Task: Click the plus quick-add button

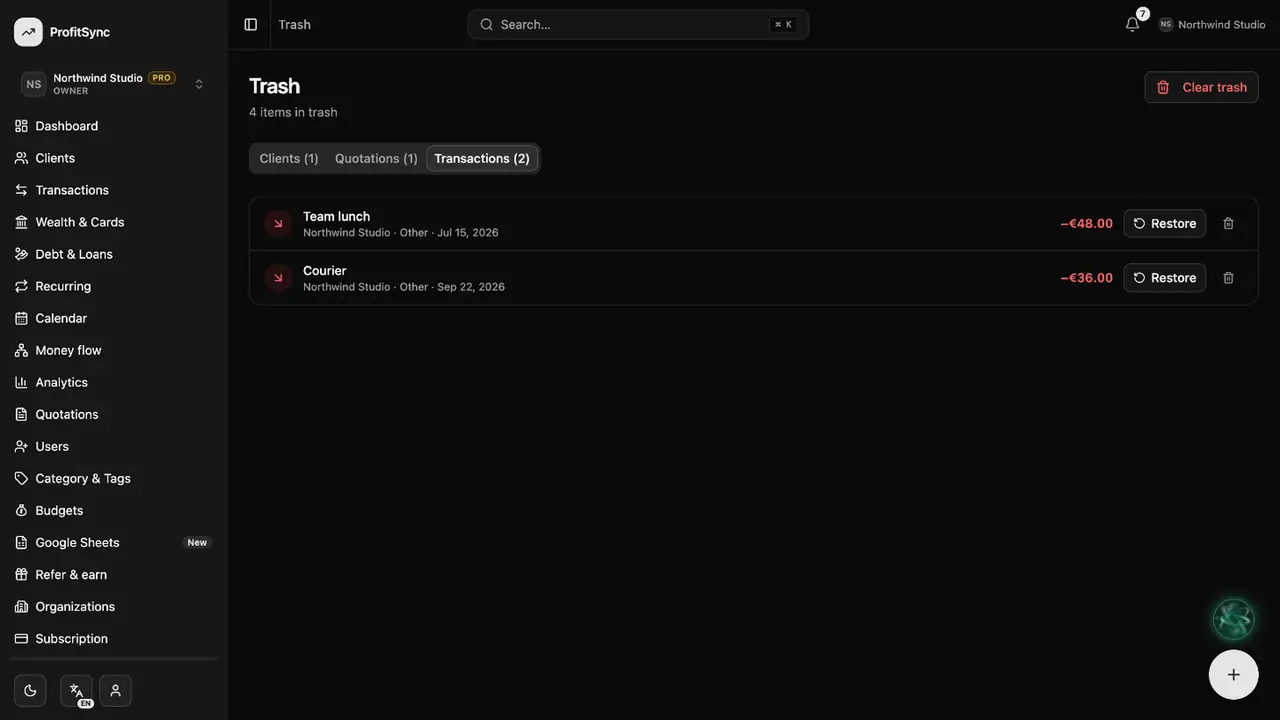Action: (x=1233, y=675)
